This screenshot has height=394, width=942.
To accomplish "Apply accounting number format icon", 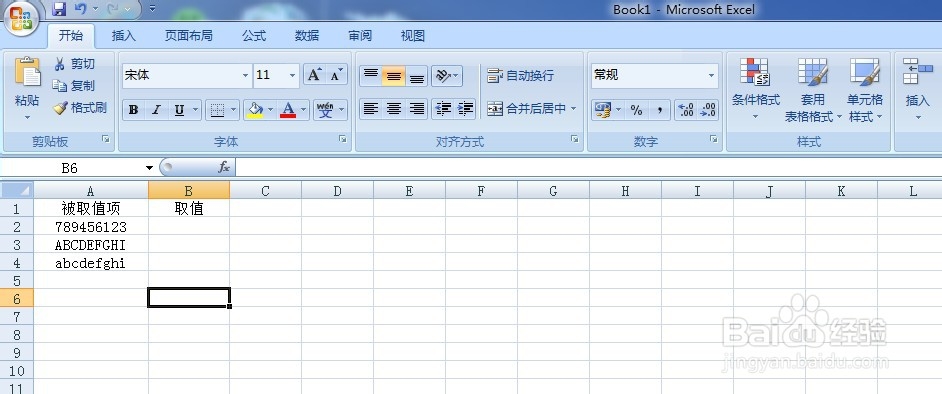I will coord(602,110).
